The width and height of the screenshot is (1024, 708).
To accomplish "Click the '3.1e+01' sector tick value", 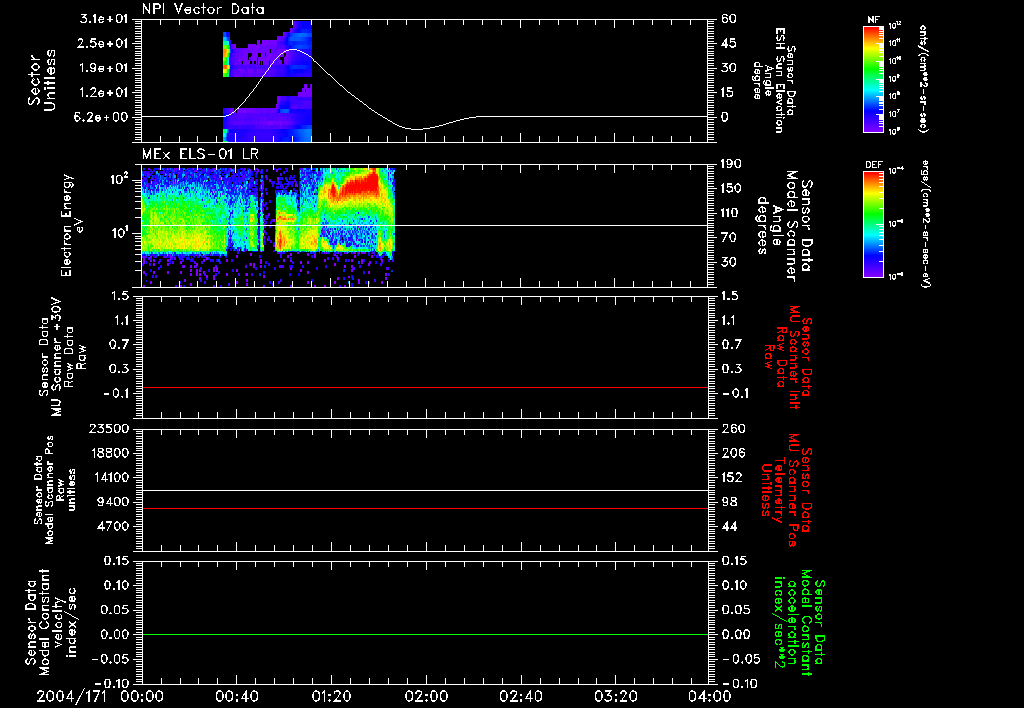I will pyautogui.click(x=104, y=19).
